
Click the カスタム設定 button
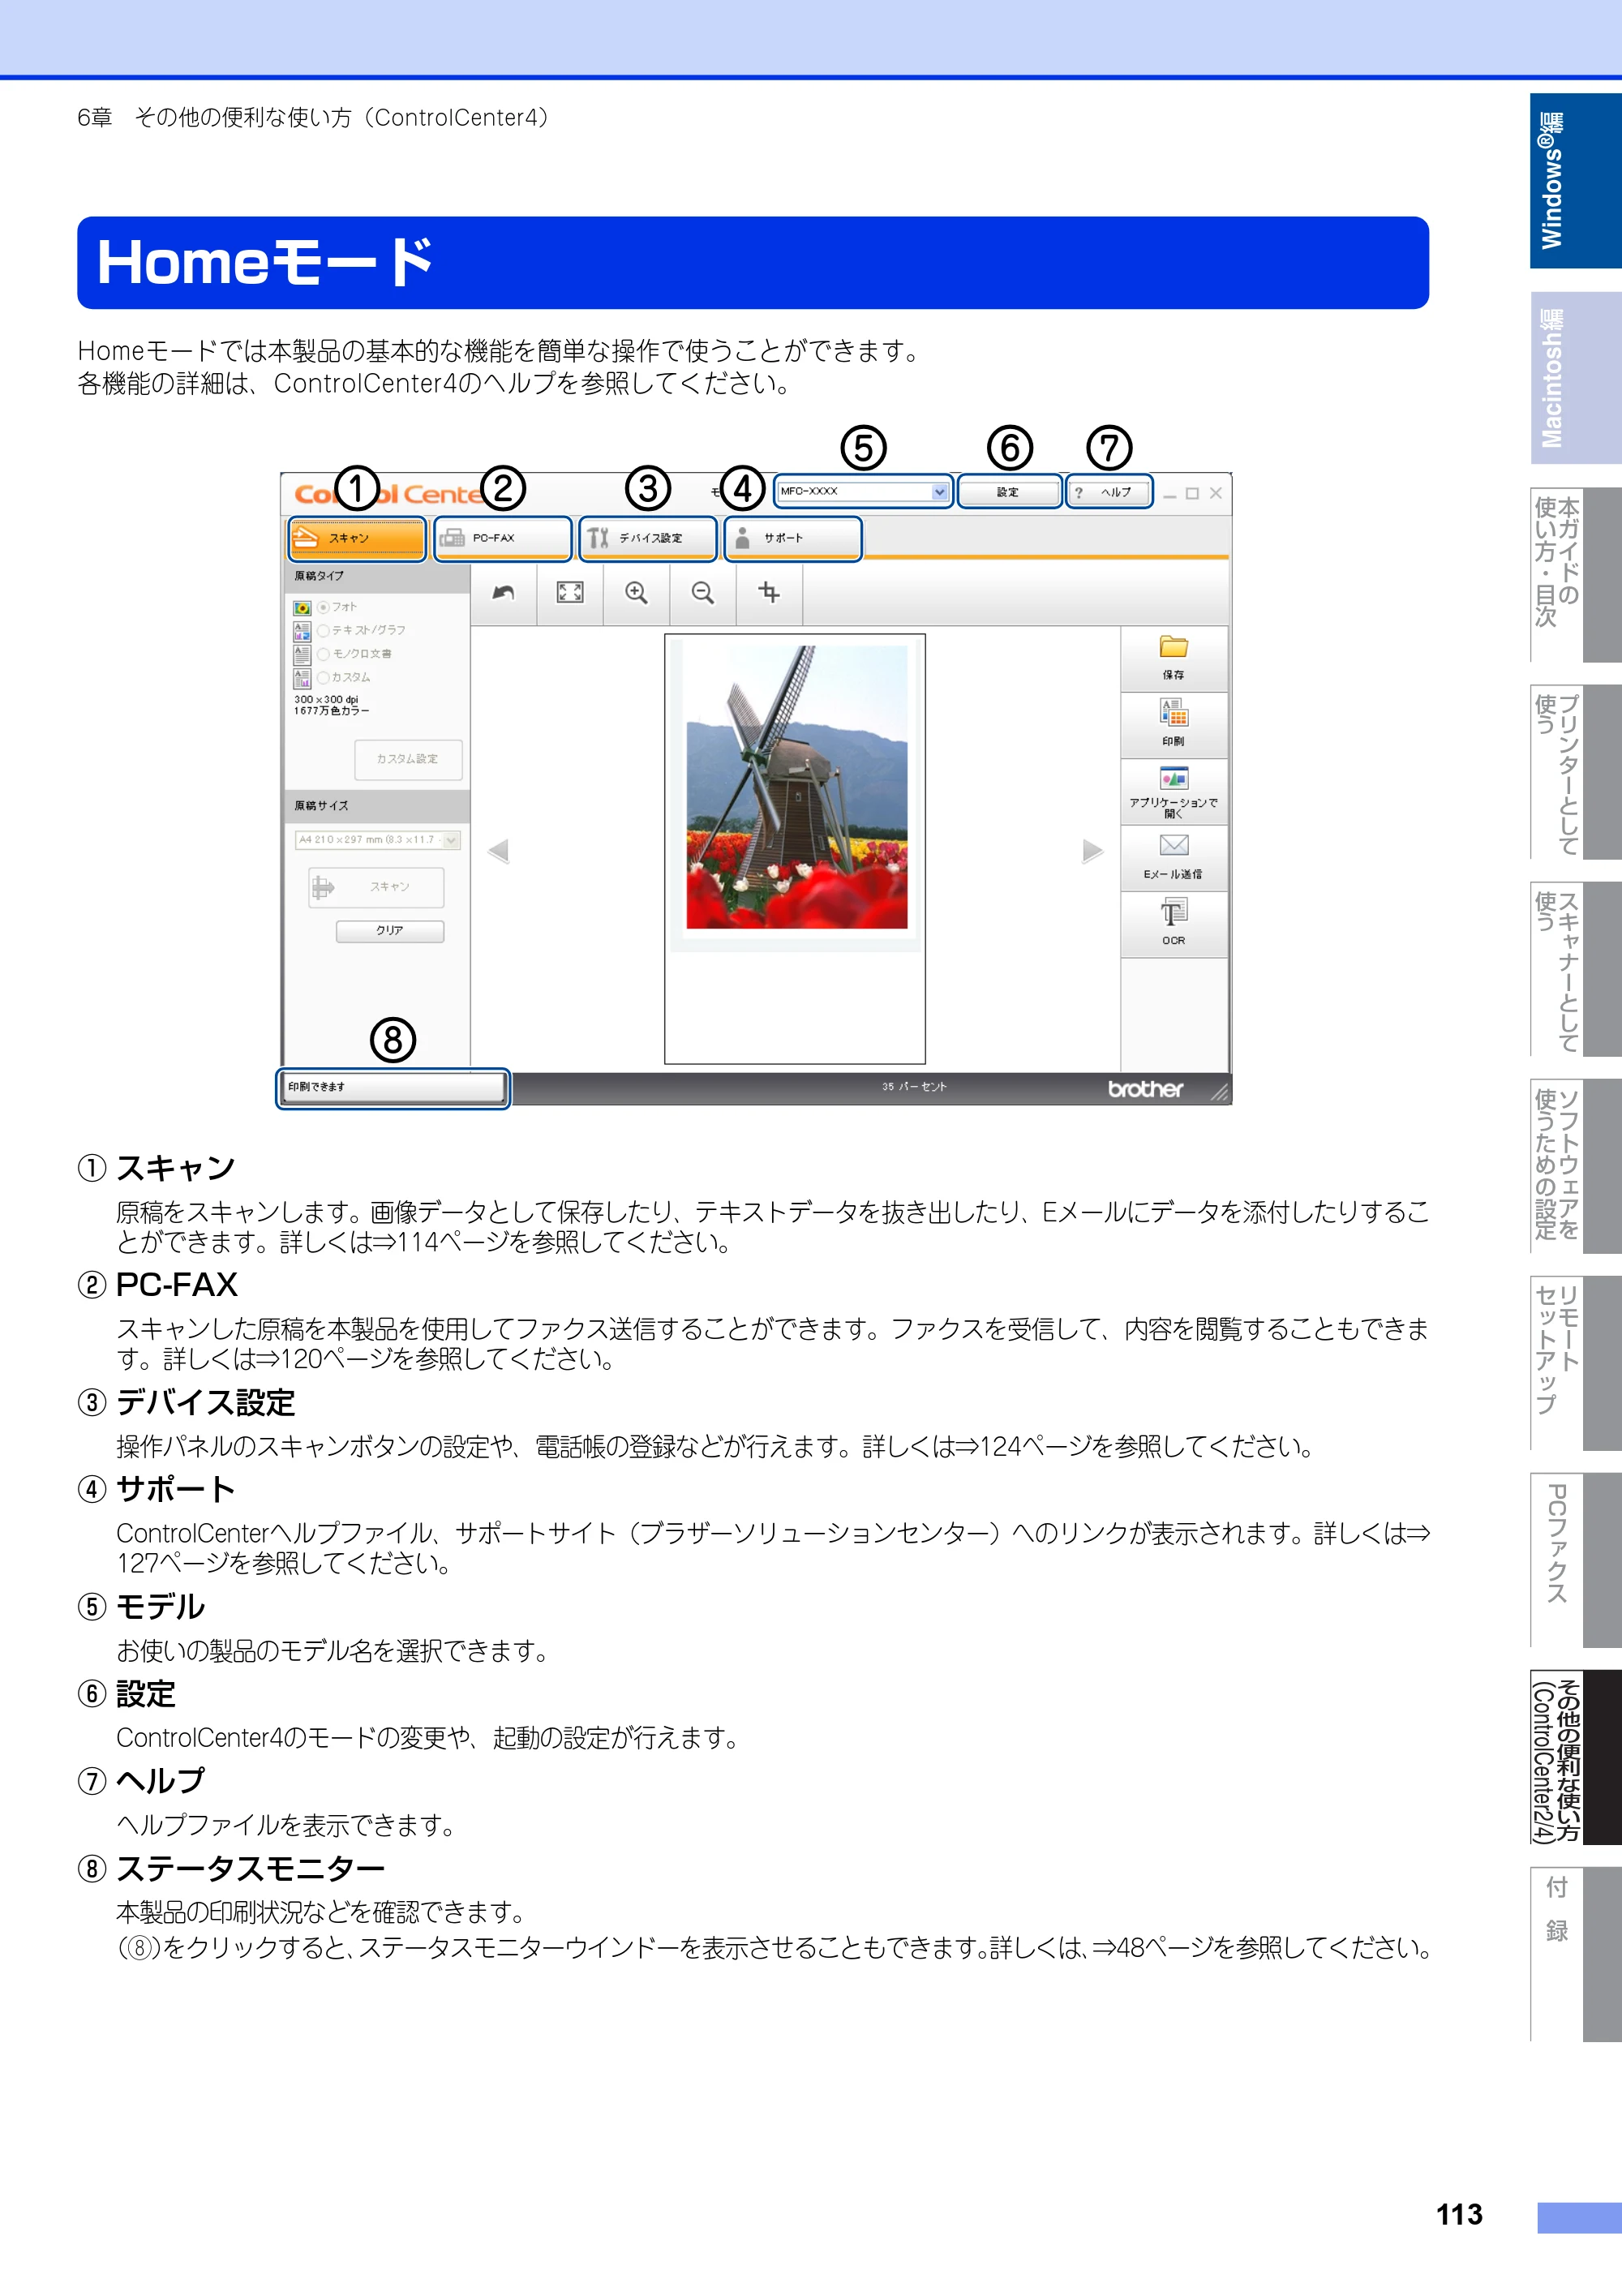tap(408, 759)
